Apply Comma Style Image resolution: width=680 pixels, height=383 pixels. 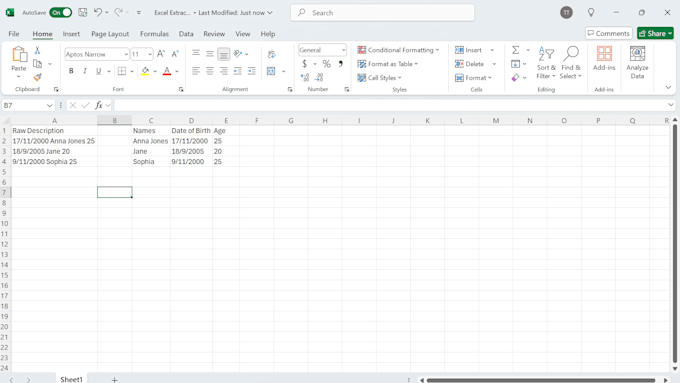(341, 64)
